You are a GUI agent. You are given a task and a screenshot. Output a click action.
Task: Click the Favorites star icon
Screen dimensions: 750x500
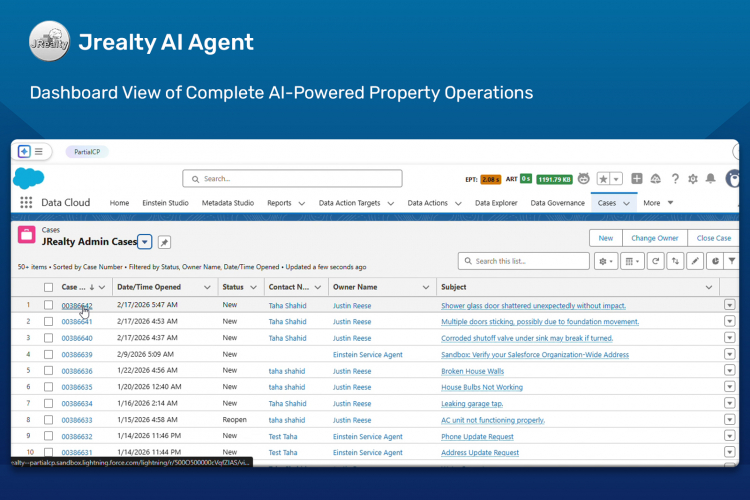(603, 179)
